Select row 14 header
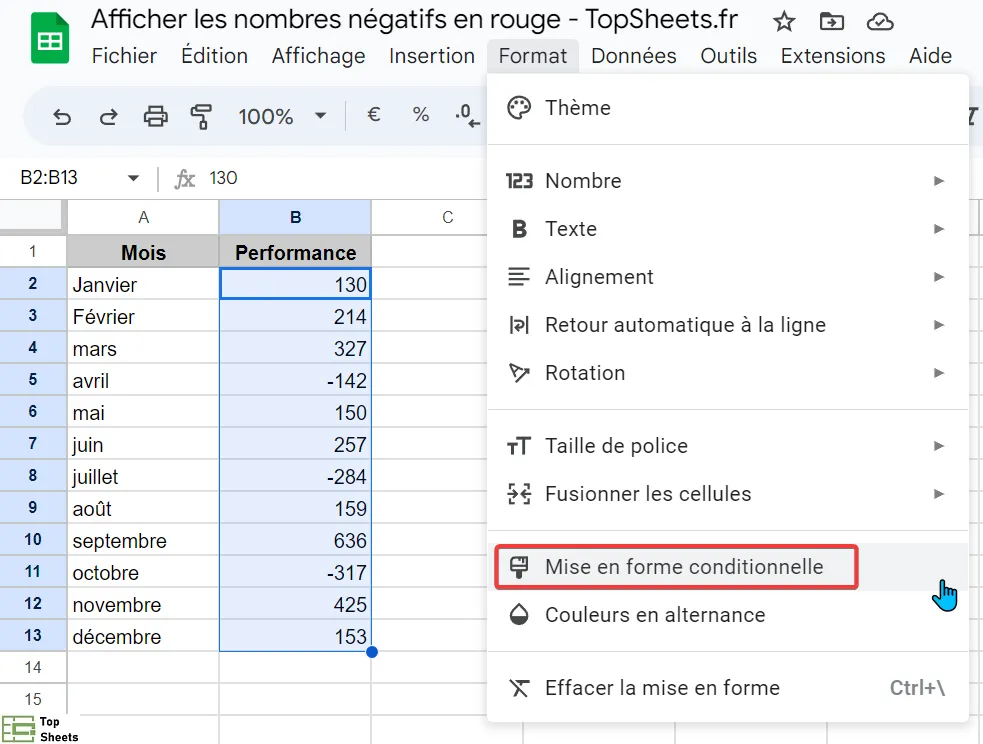The width and height of the screenshot is (983, 744). click(33, 668)
